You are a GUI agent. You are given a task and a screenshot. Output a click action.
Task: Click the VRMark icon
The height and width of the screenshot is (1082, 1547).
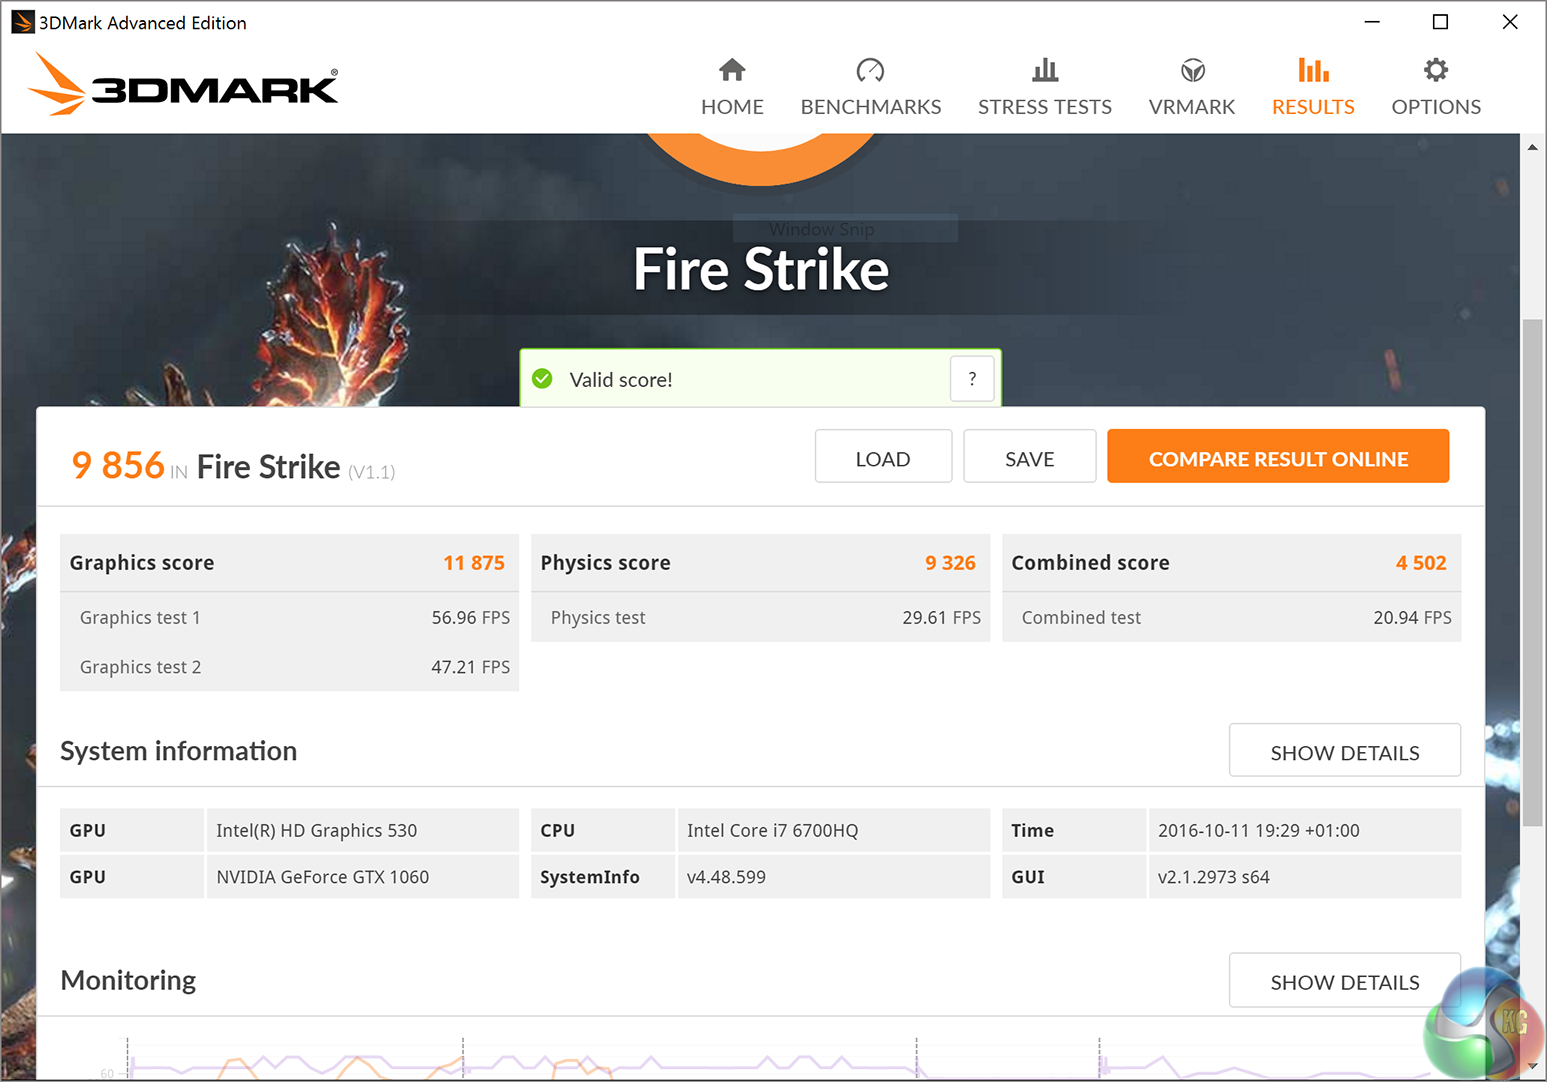(x=1192, y=70)
